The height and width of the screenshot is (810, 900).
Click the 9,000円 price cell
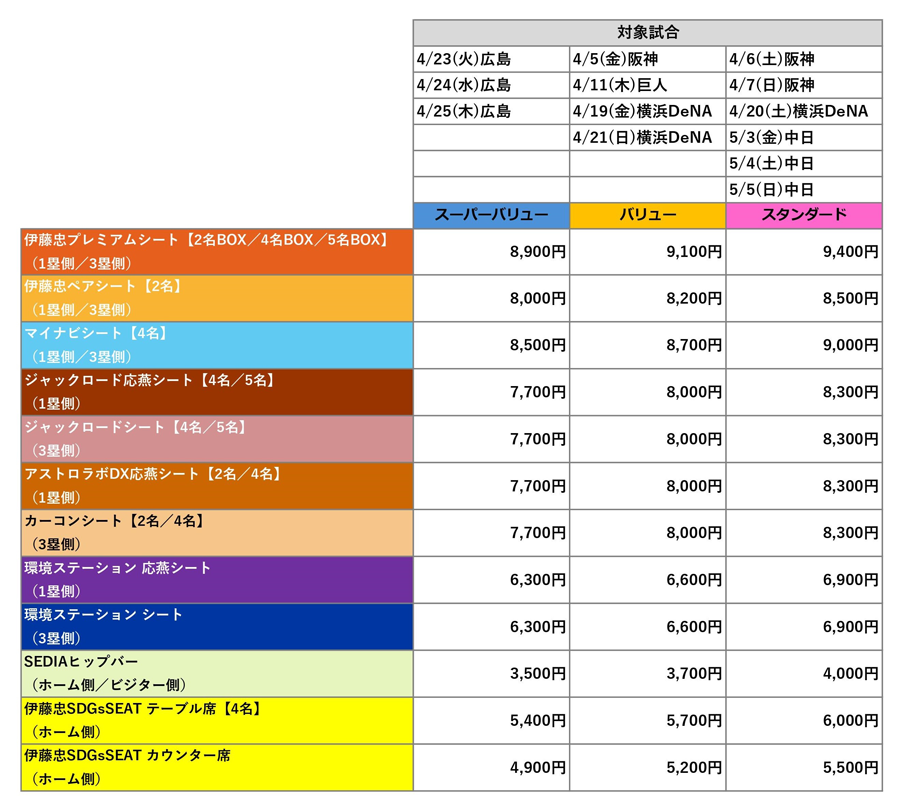coord(804,345)
